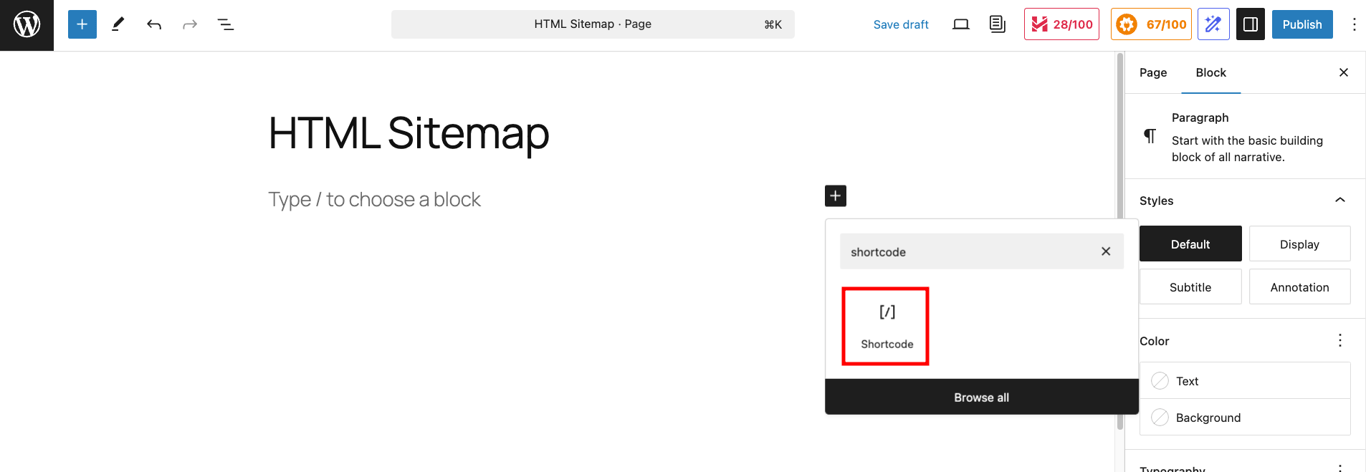Open the readability score 67/100 panel
This screenshot has width=1366, height=472.
coord(1151,24)
